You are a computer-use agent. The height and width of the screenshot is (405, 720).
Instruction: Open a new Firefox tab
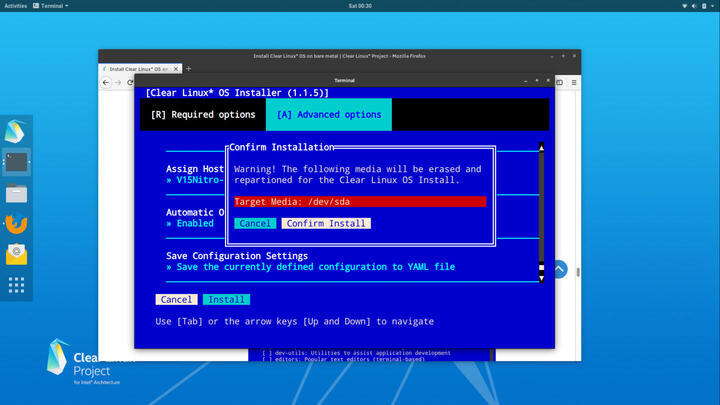[188, 69]
